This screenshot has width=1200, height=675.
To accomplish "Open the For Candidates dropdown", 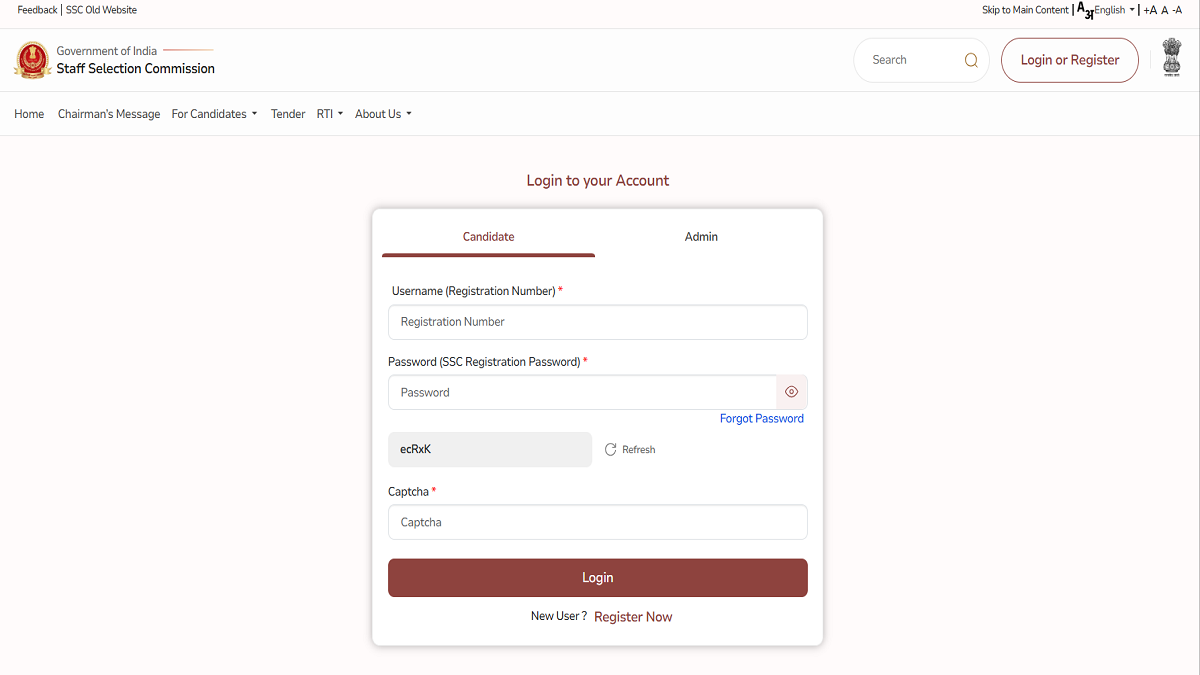I will point(214,113).
